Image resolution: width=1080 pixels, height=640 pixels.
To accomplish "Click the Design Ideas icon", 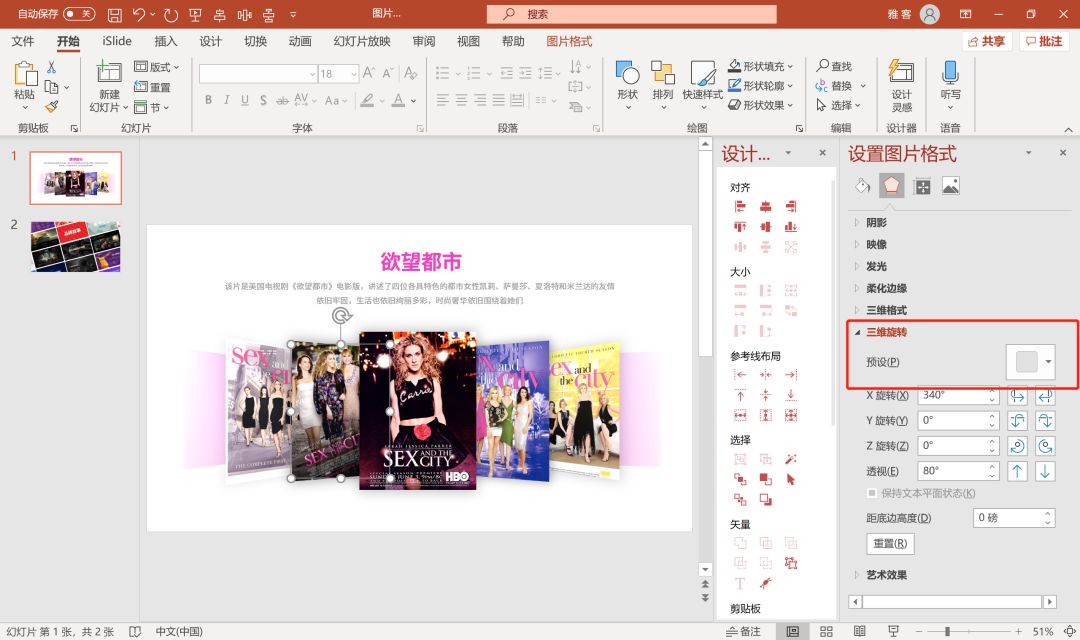I will point(901,72).
